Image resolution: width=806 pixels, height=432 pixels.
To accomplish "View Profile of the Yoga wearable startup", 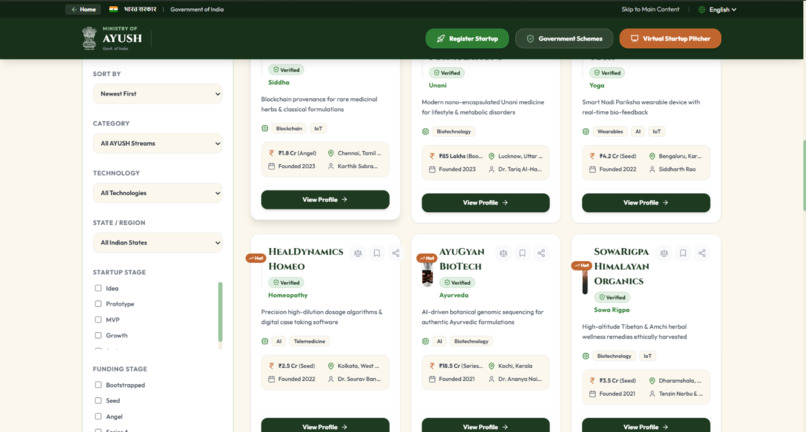I will tap(646, 203).
